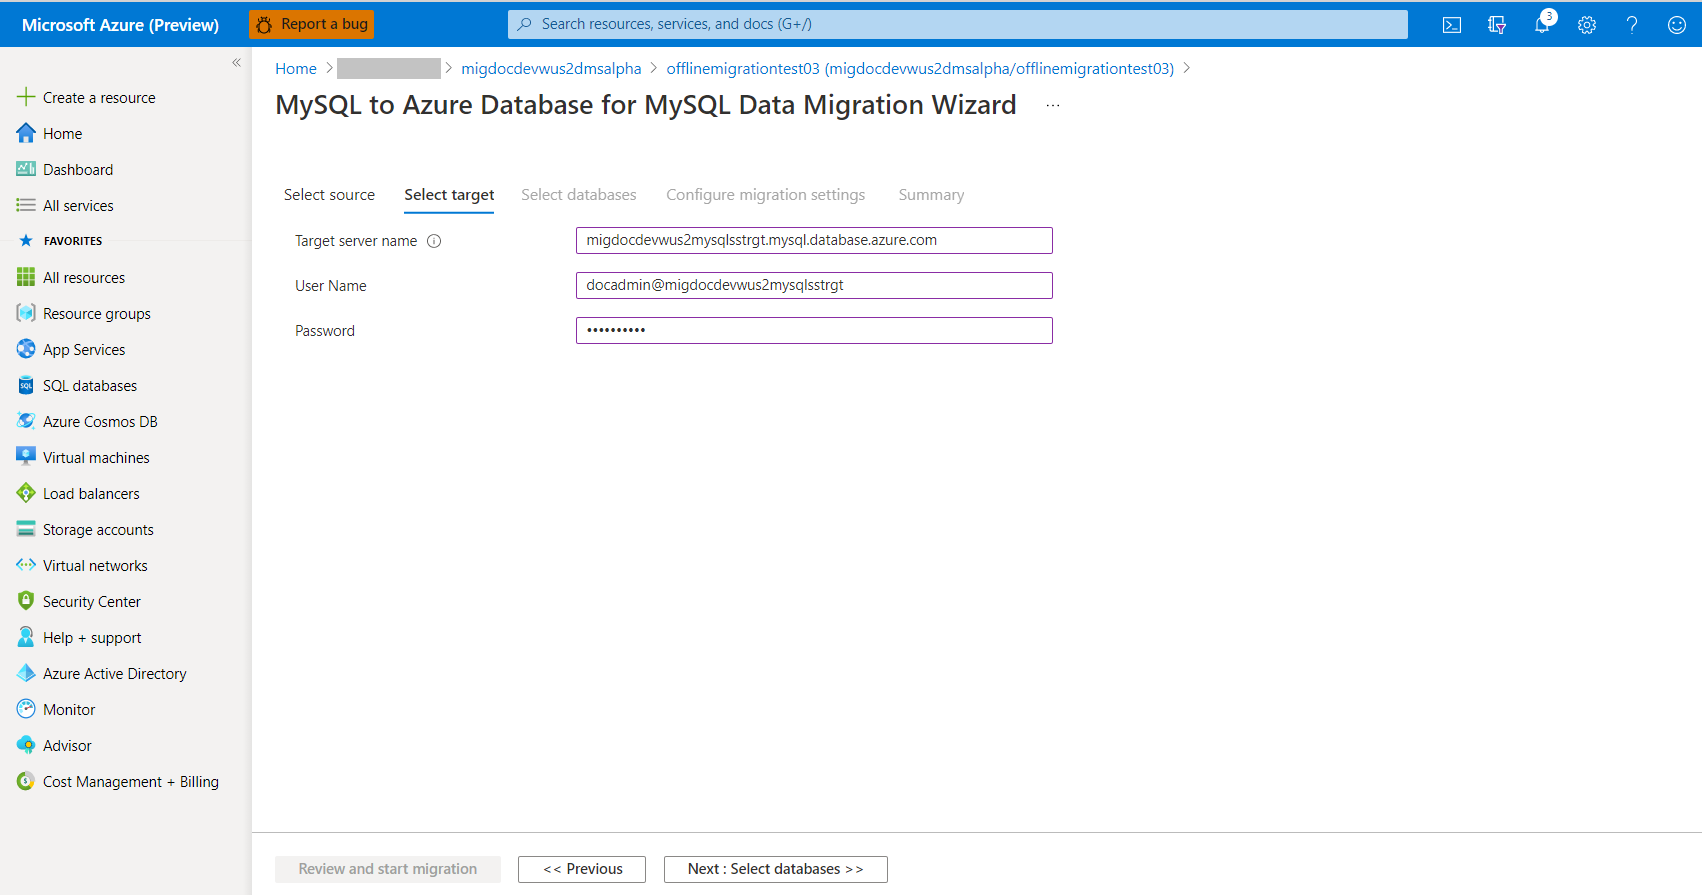The width and height of the screenshot is (1702, 895).
Task: Open the wizard title ellipsis menu
Action: 1053,105
